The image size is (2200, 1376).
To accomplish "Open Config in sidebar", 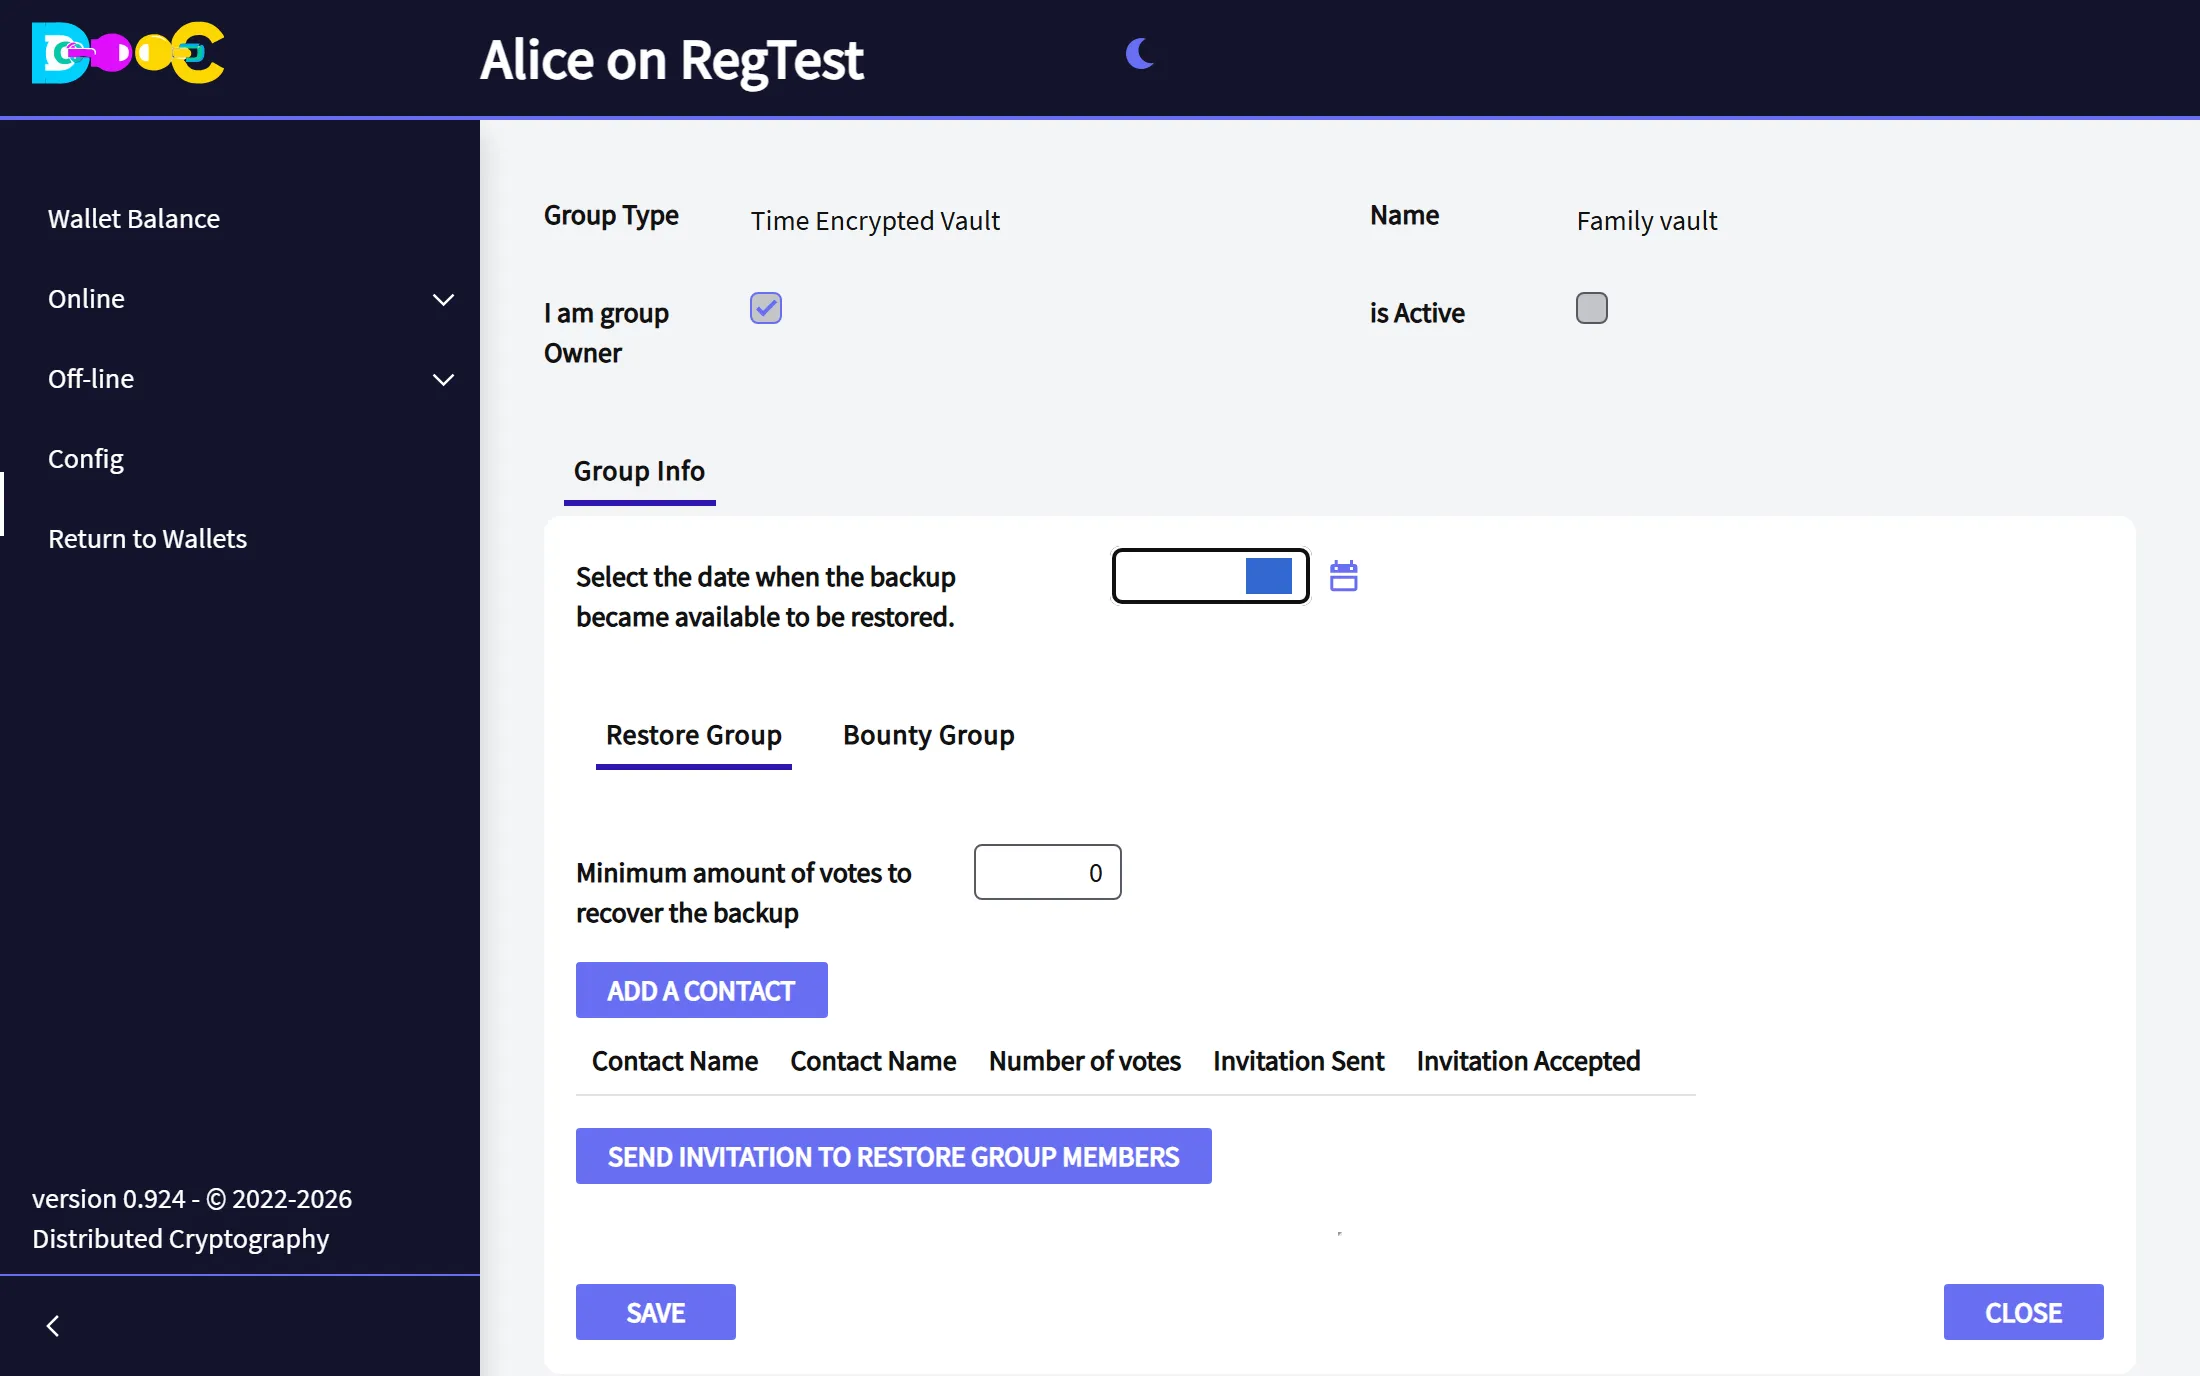I will coord(86,459).
